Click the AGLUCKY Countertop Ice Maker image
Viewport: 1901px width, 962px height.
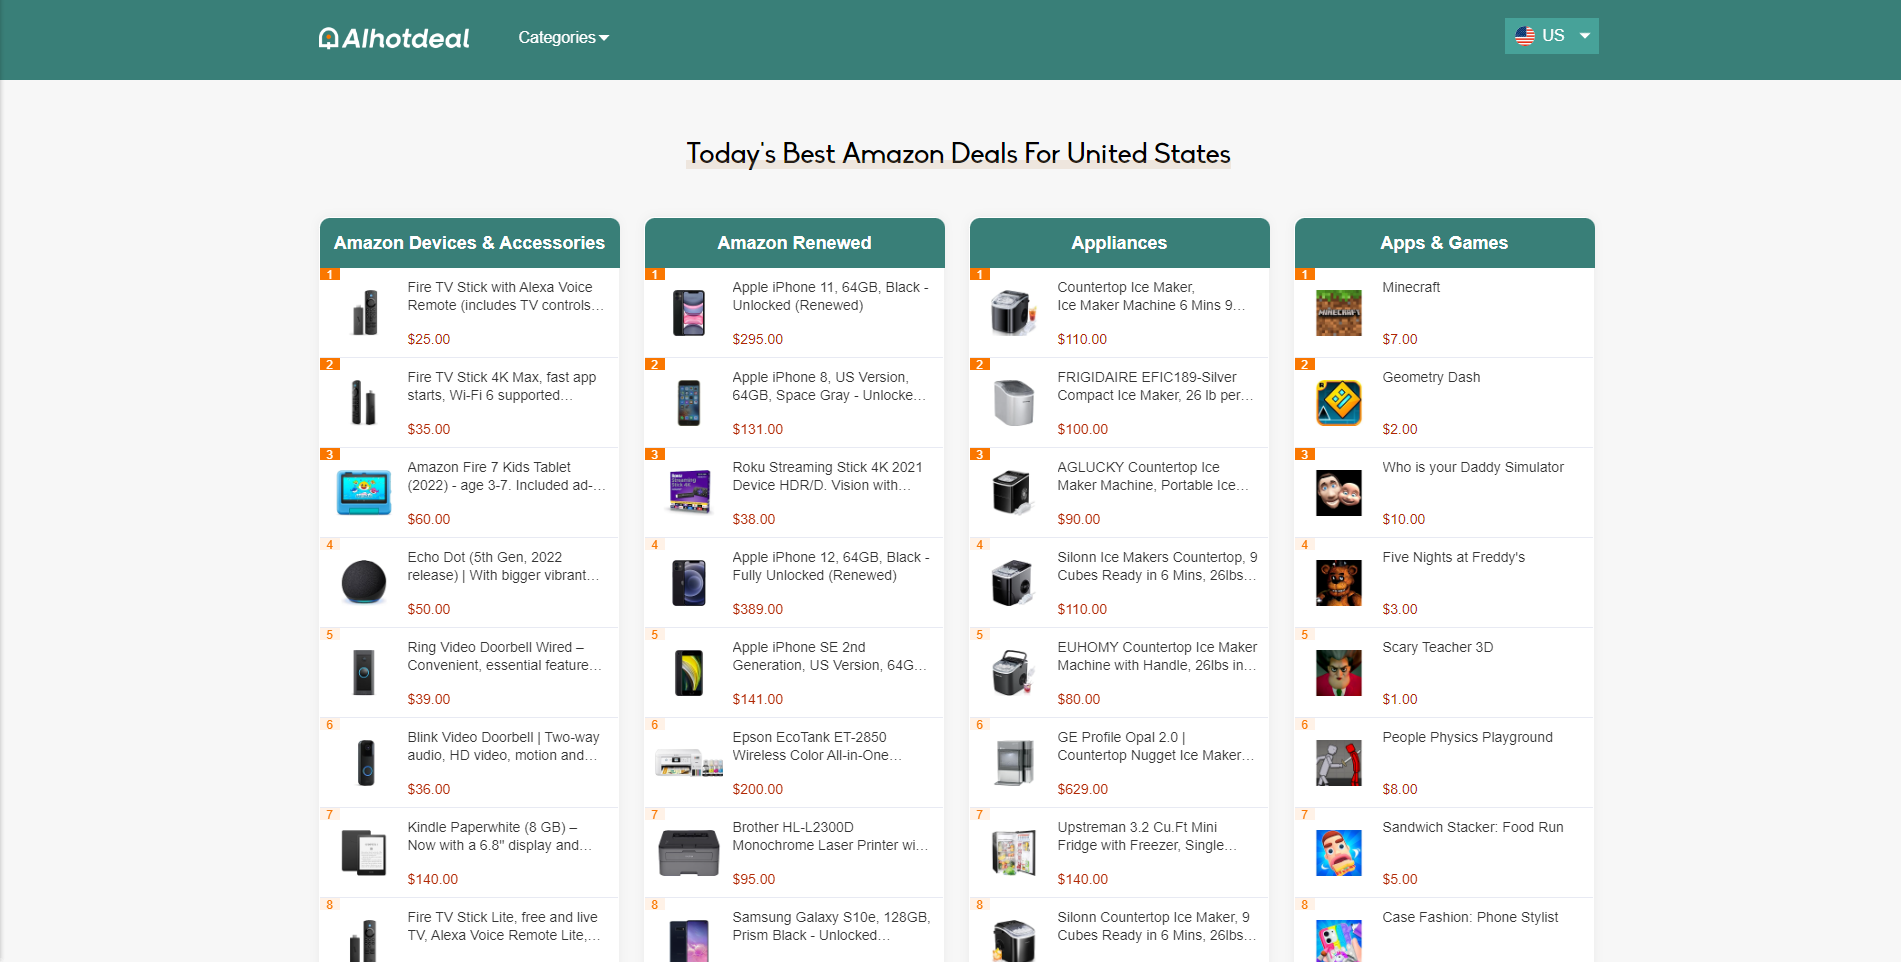(x=1014, y=493)
